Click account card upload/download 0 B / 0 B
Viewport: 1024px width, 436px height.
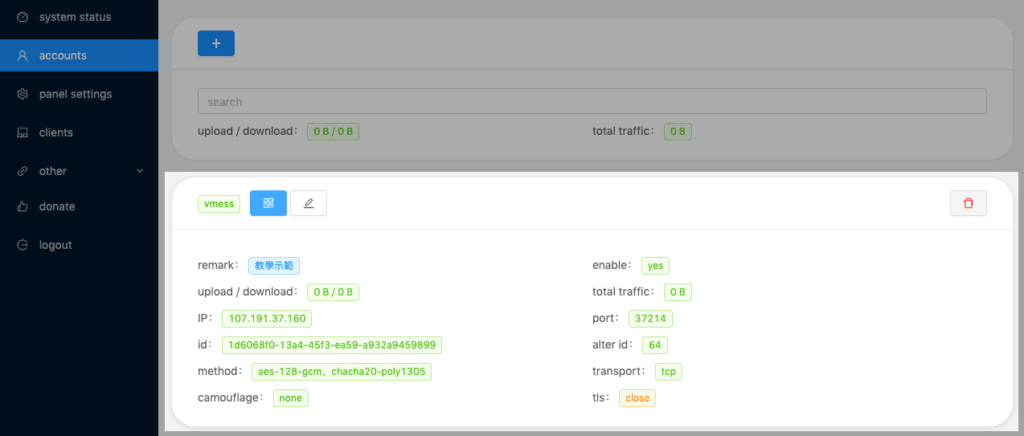(x=333, y=292)
